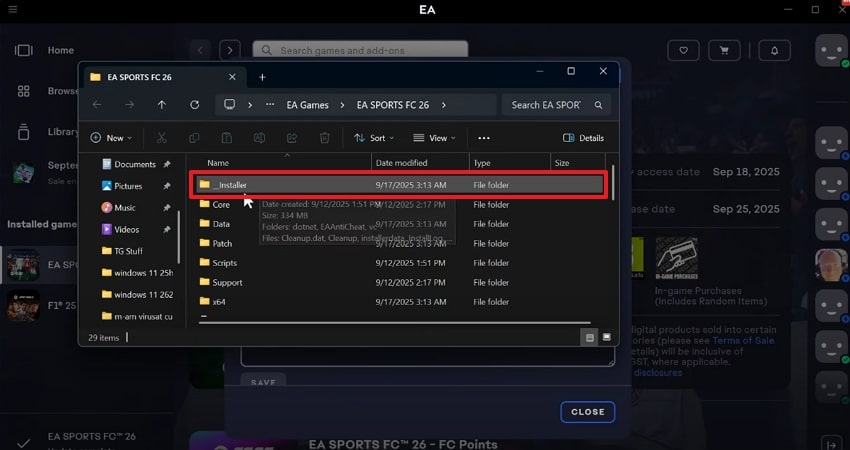
Task: Open the View dropdown
Action: 434,138
